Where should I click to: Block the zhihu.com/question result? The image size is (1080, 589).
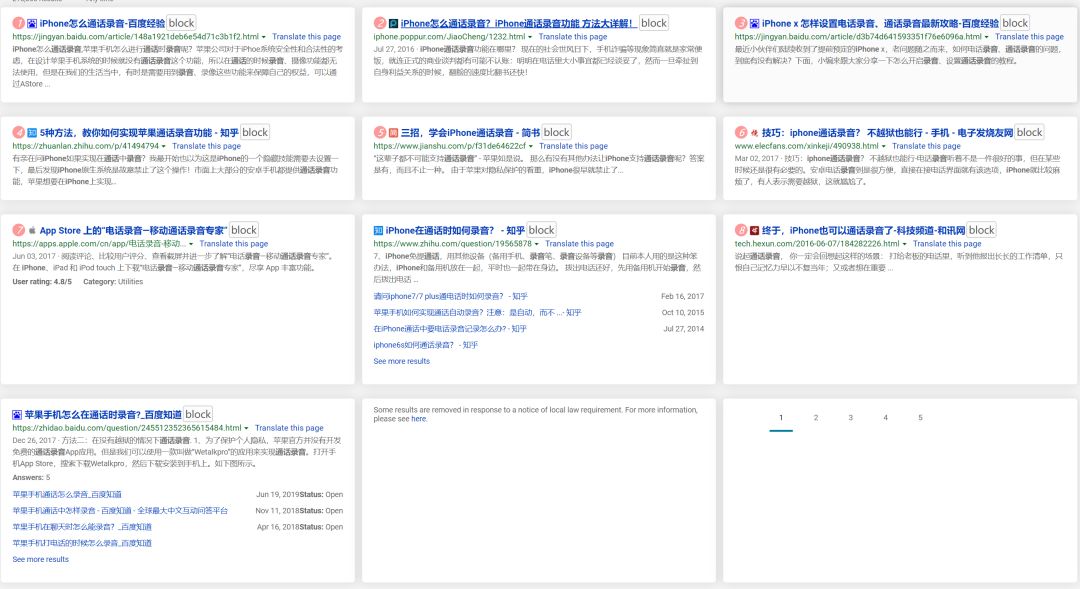coord(541,230)
